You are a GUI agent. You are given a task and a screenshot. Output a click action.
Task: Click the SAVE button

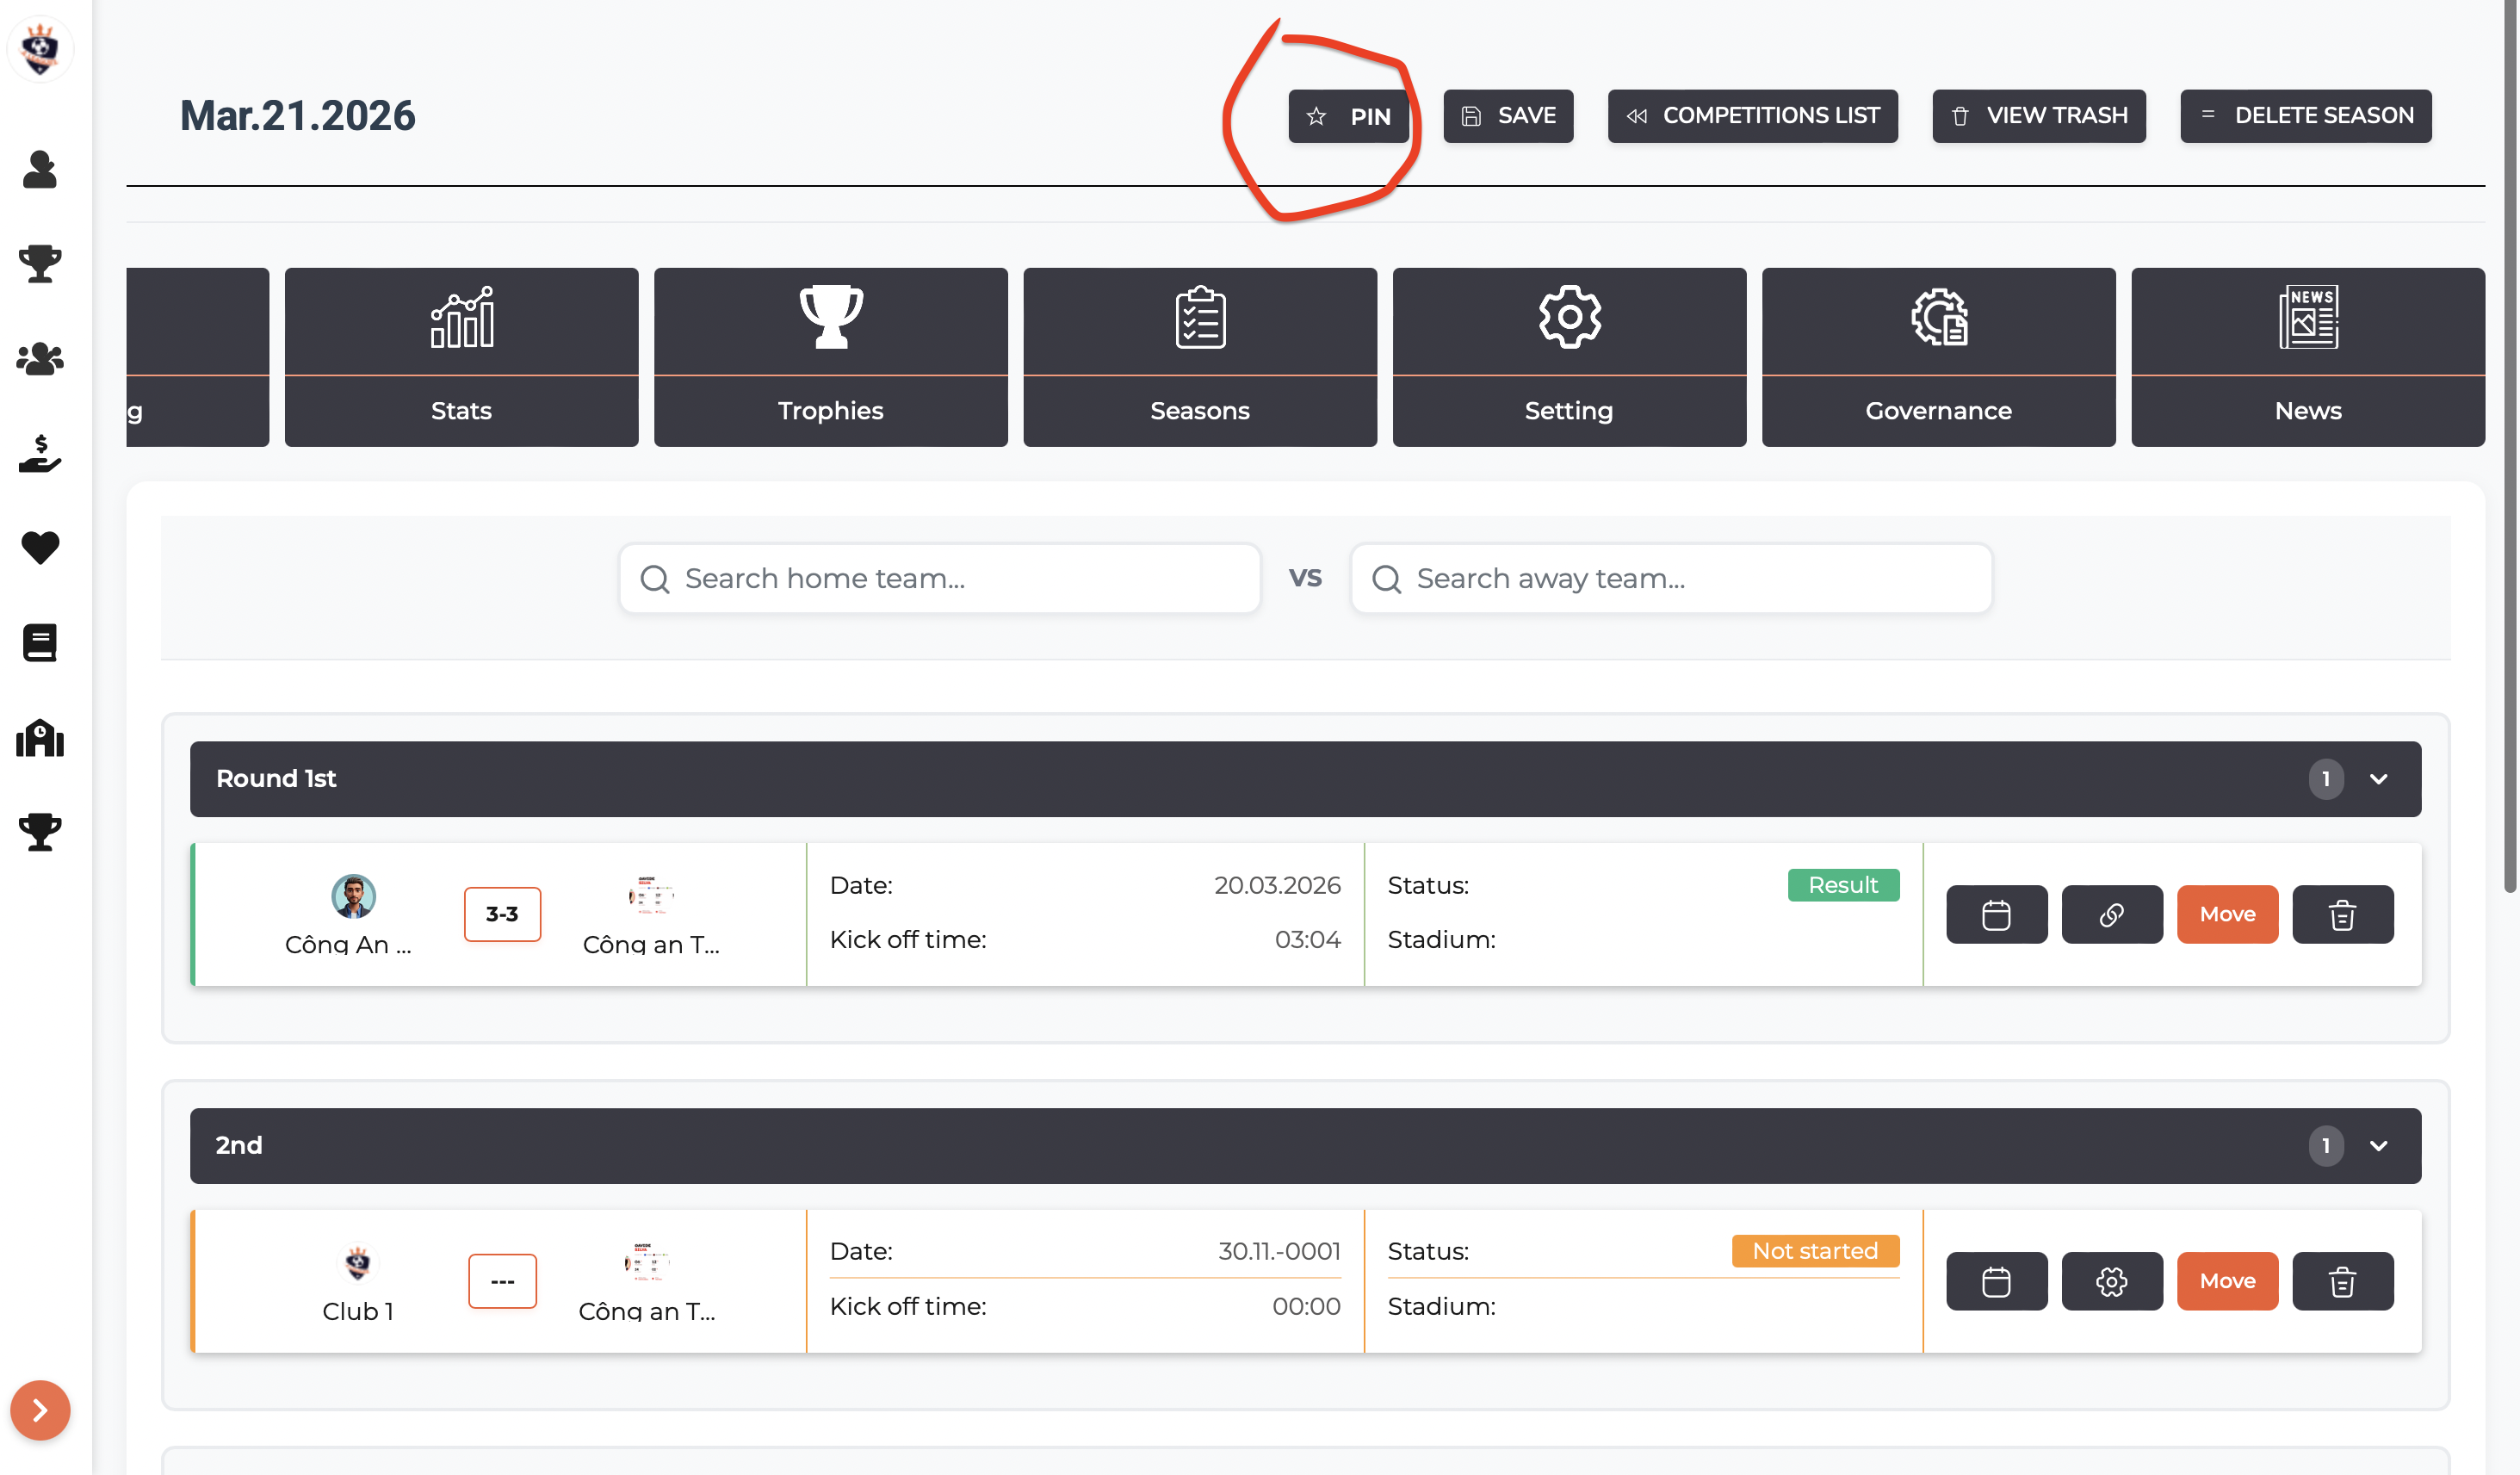point(1508,116)
